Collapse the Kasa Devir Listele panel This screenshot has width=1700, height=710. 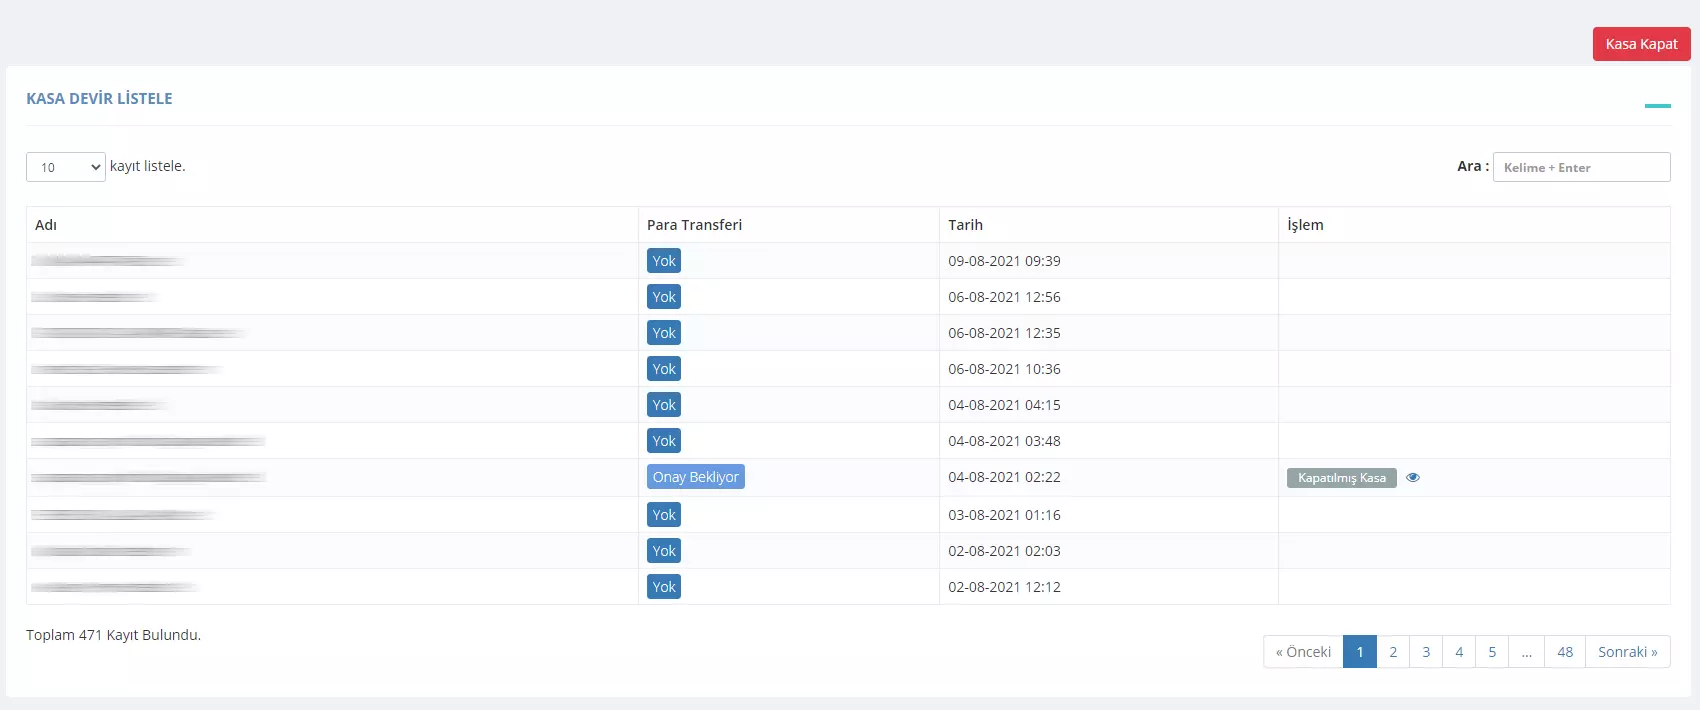(1657, 105)
